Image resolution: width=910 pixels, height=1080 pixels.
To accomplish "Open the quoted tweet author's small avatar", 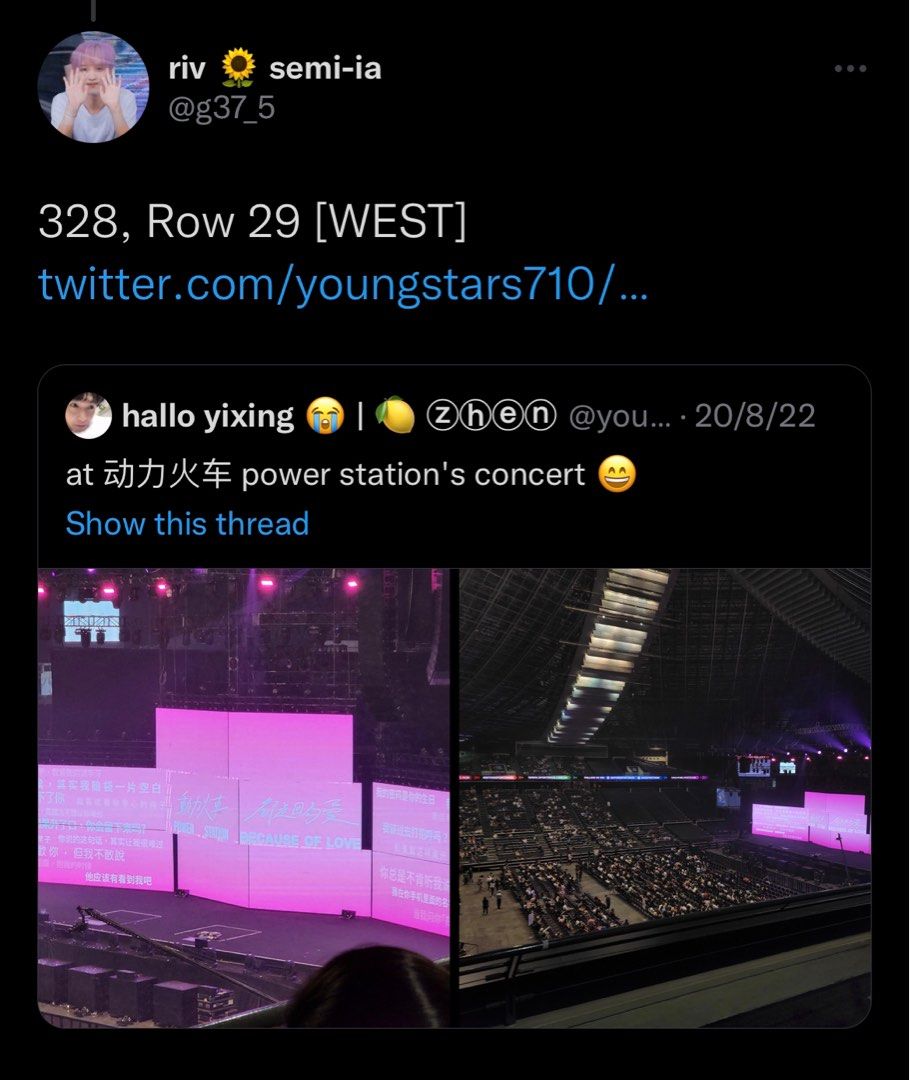I will (x=88, y=415).
